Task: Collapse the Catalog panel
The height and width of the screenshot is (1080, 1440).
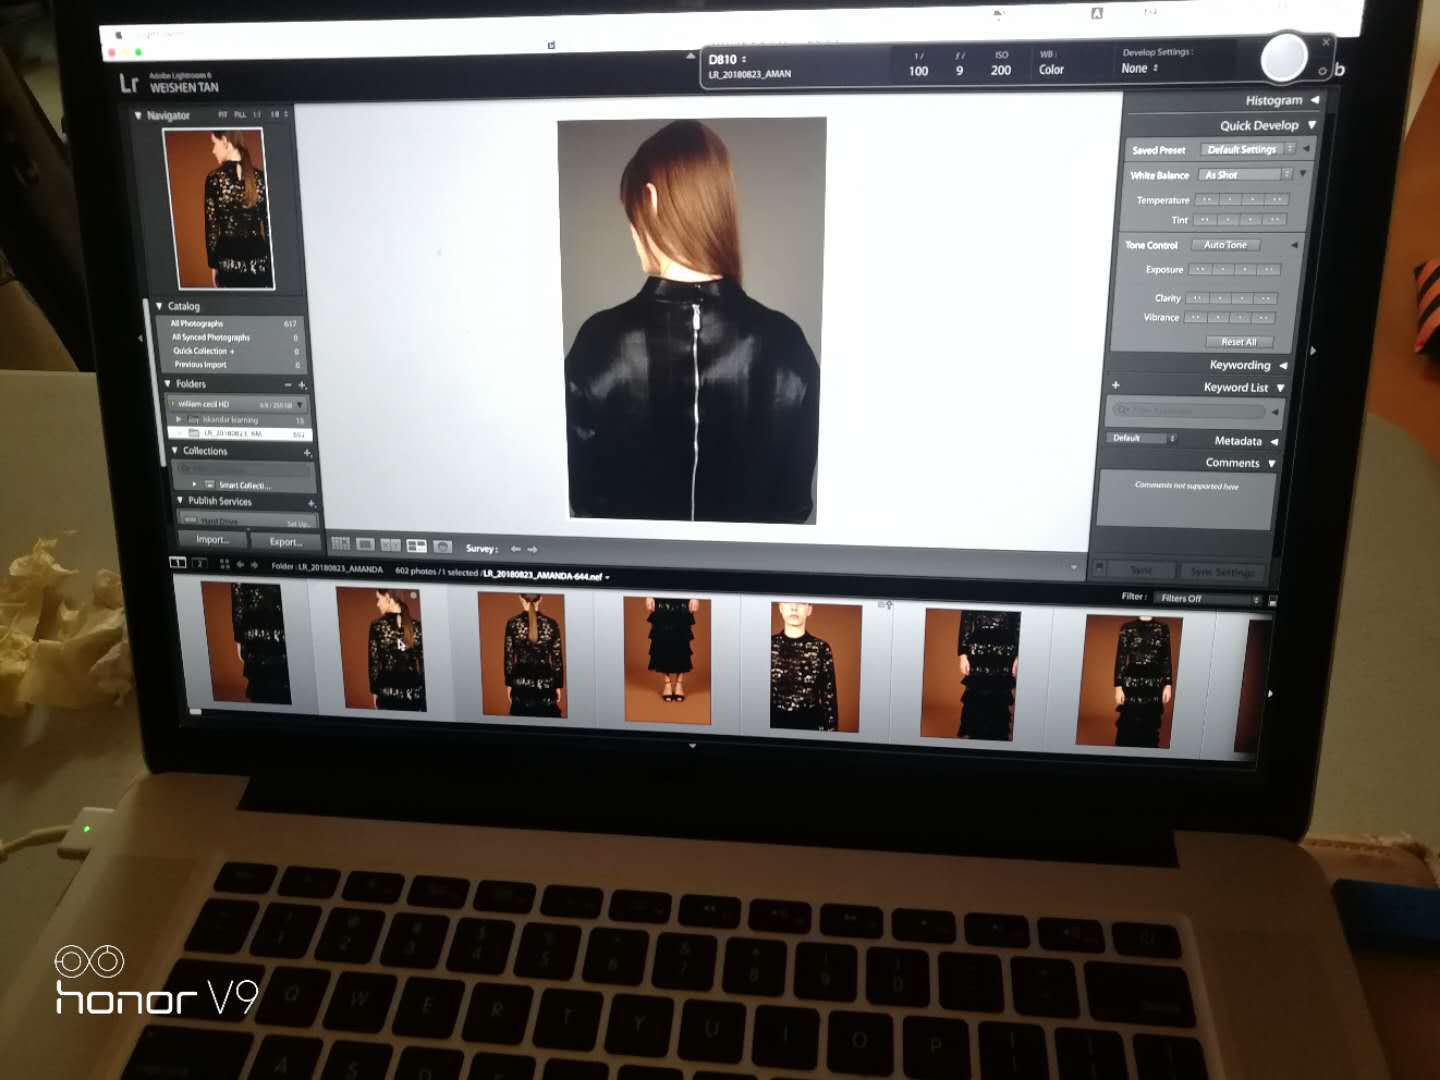Action: coord(159,306)
